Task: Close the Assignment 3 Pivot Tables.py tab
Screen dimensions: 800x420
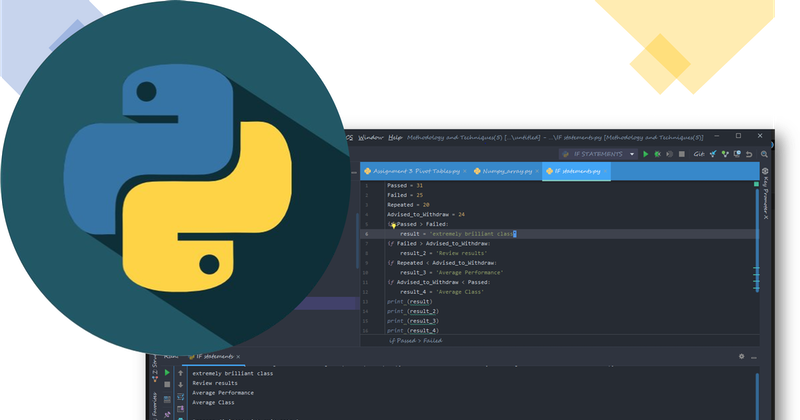Action: click(x=465, y=171)
